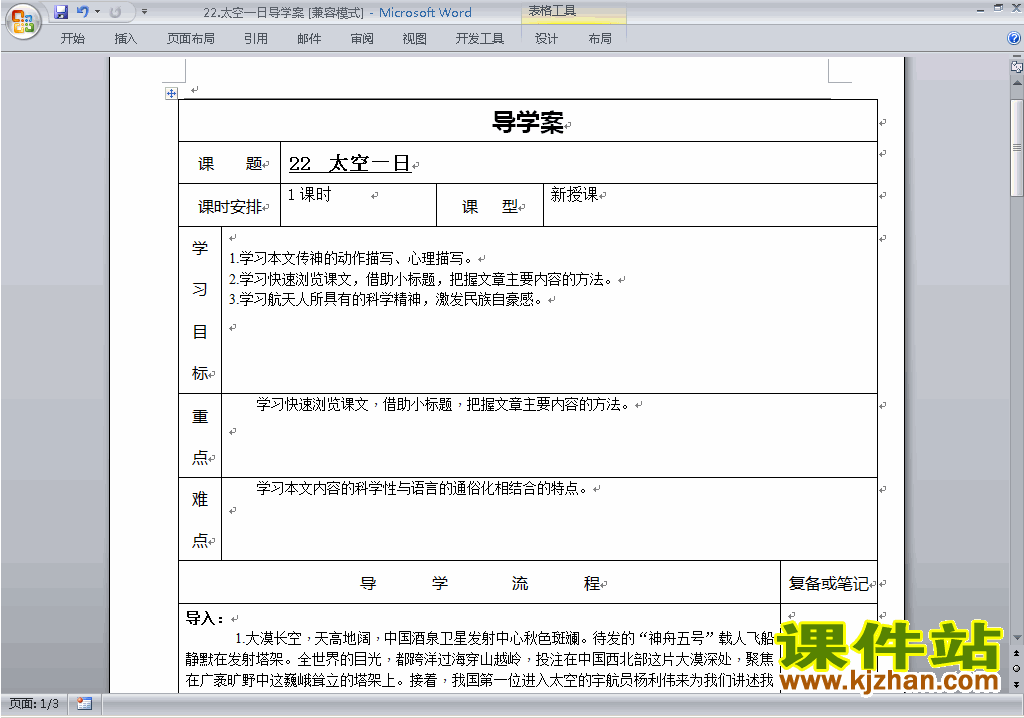Click the Redo icon in Quick Access
The width and height of the screenshot is (1024, 718).
116,12
